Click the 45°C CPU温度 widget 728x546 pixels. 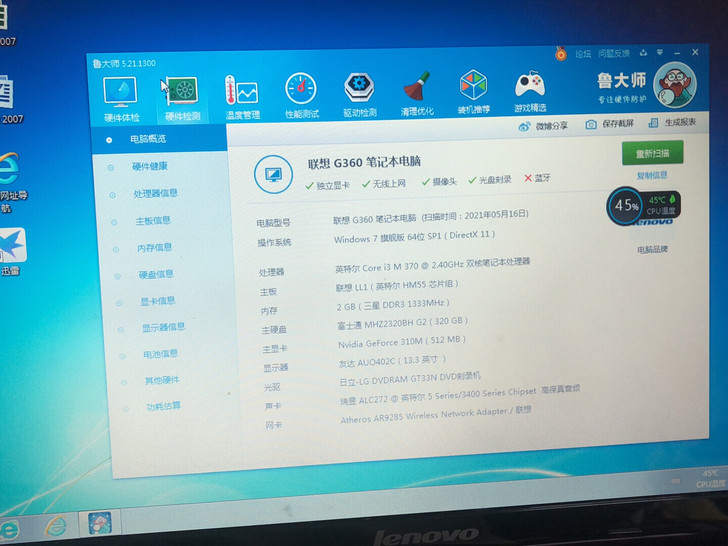(x=661, y=206)
